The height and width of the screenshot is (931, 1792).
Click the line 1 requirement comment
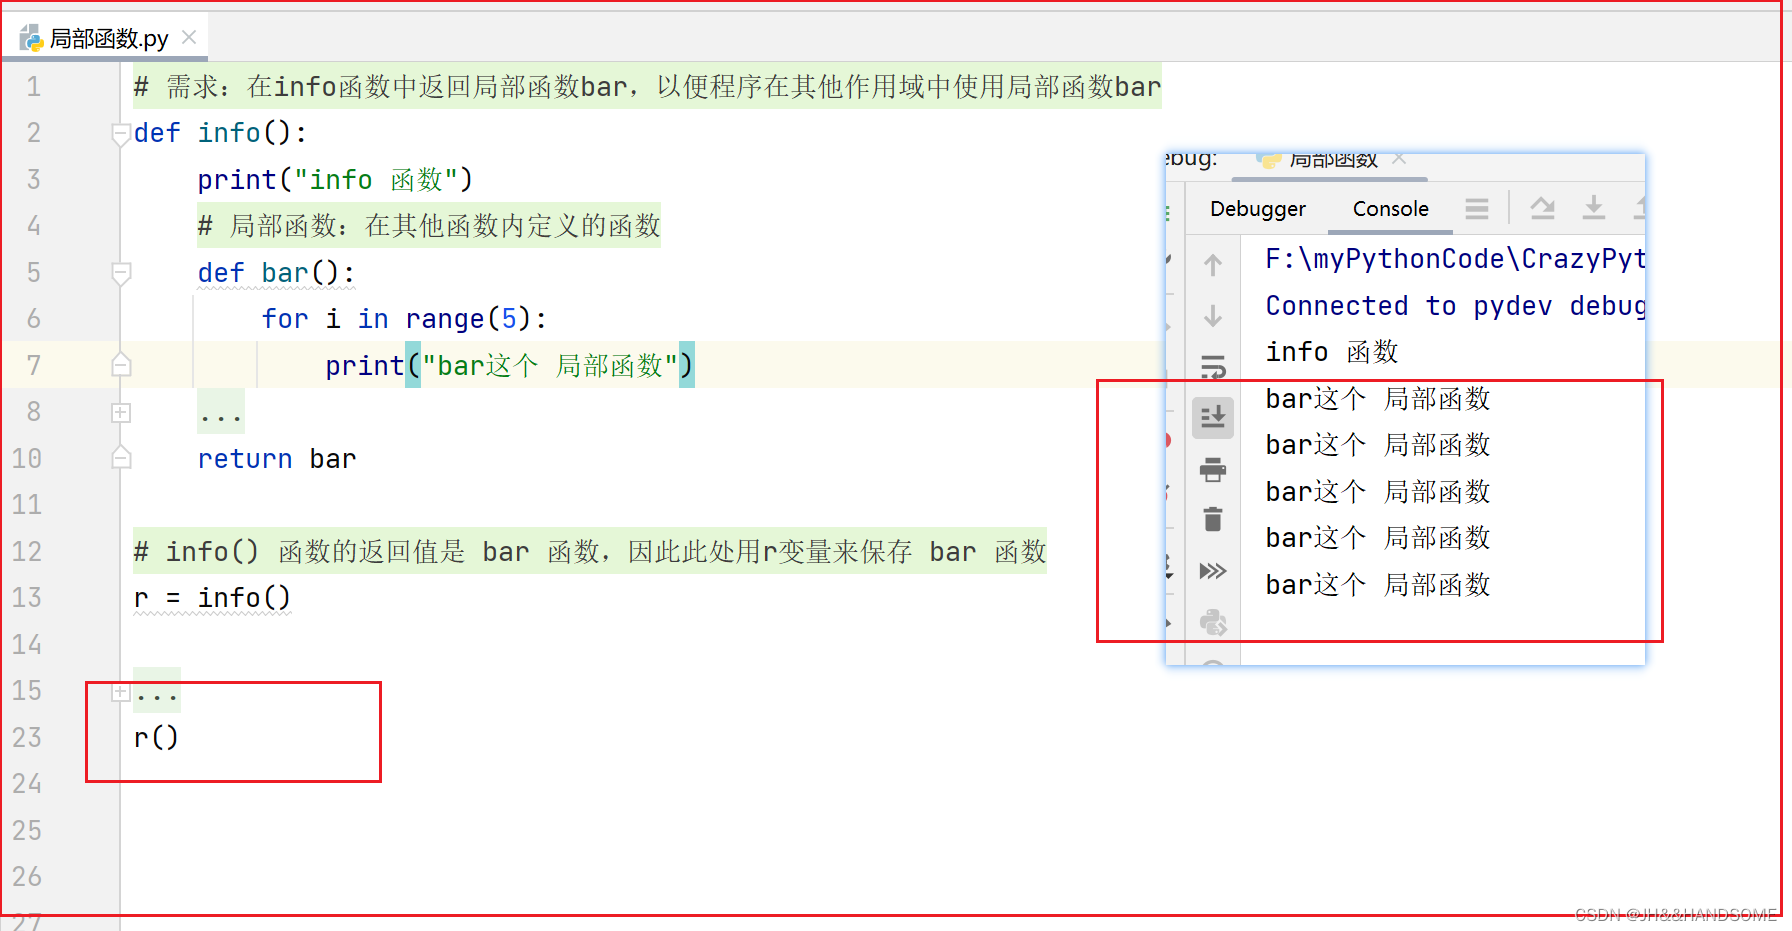tap(647, 87)
